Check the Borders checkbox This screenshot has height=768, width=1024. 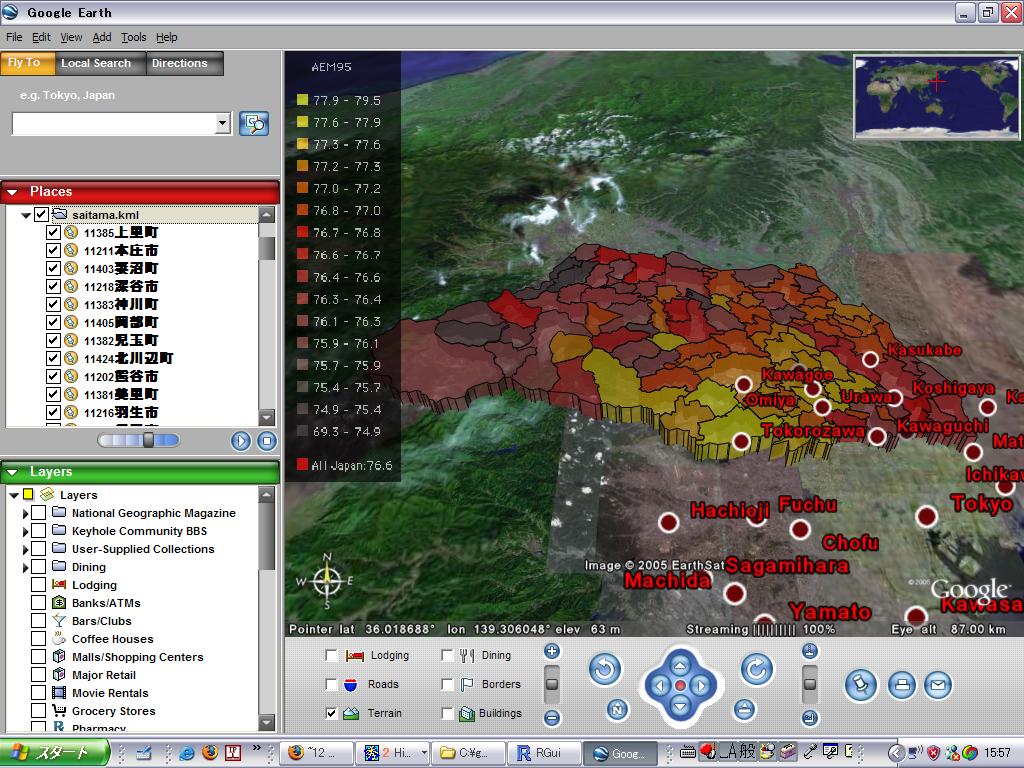pos(447,684)
